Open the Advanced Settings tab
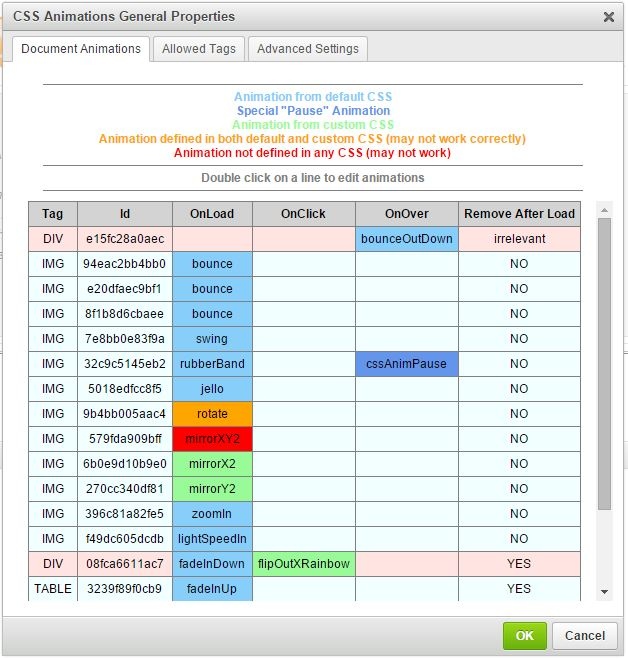The height and width of the screenshot is (659, 628). [x=307, y=49]
